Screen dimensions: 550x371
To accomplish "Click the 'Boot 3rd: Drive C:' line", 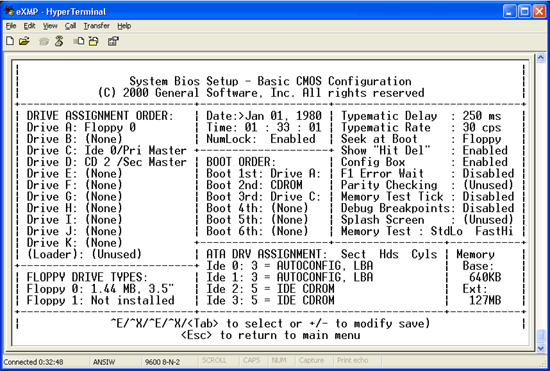I will pos(263,197).
